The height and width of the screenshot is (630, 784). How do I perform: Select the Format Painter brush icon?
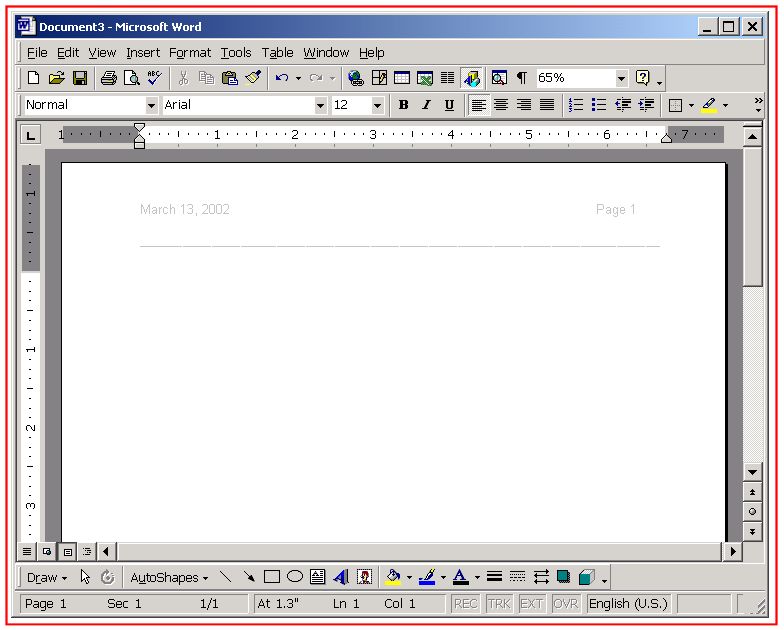[x=253, y=78]
